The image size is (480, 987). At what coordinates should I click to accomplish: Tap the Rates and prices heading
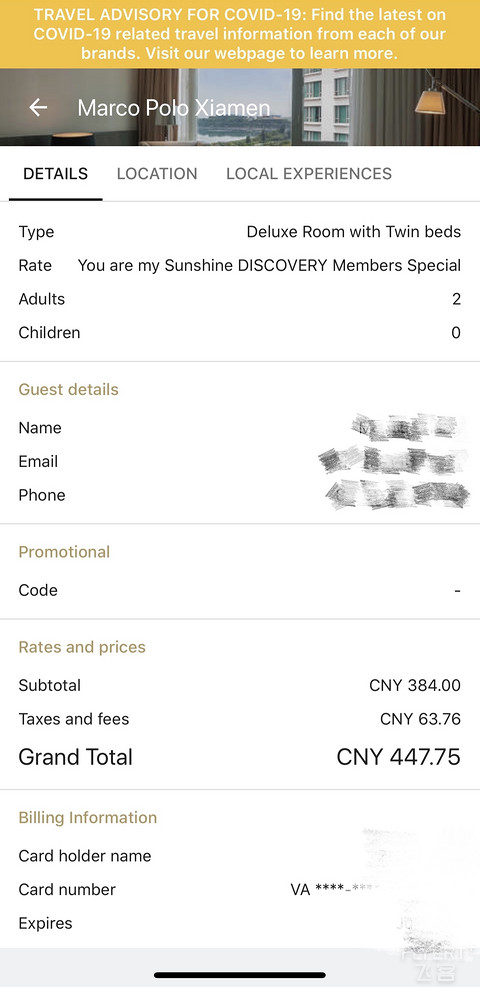82,647
